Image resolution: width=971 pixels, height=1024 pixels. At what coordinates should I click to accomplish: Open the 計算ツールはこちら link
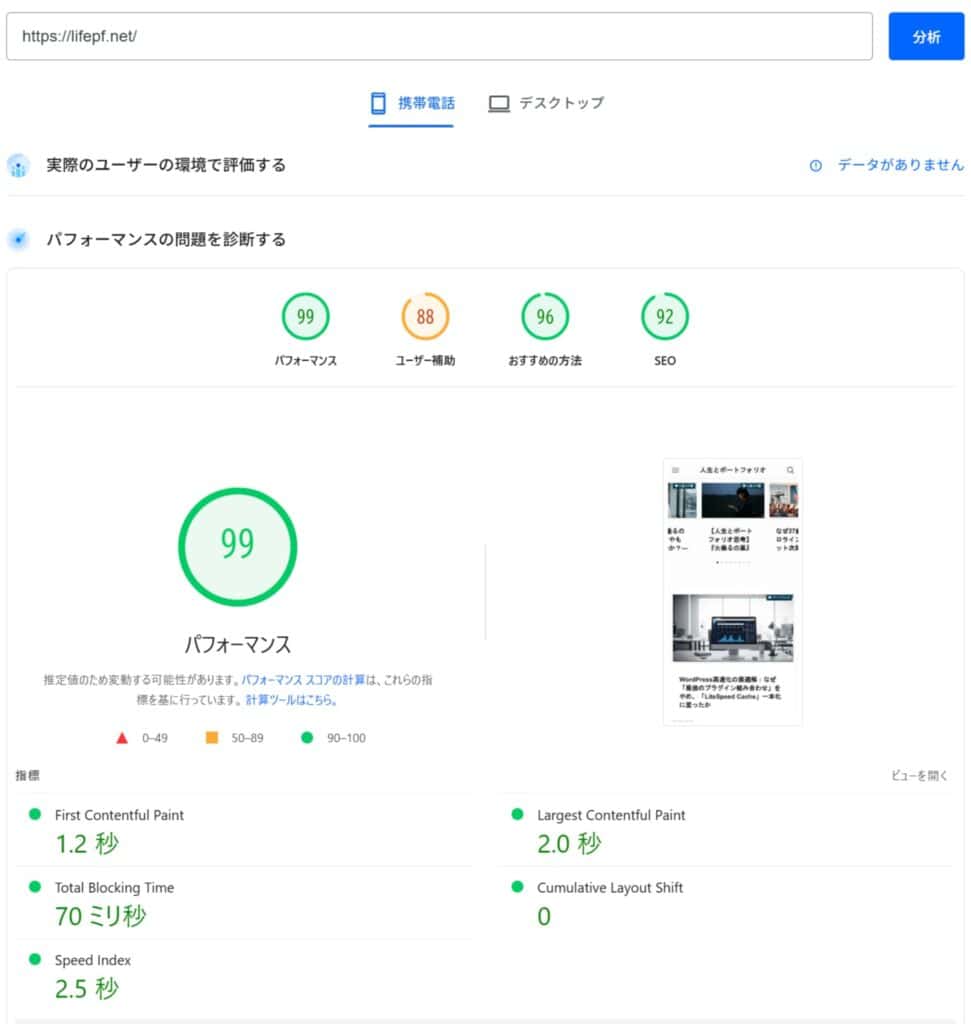[291, 700]
